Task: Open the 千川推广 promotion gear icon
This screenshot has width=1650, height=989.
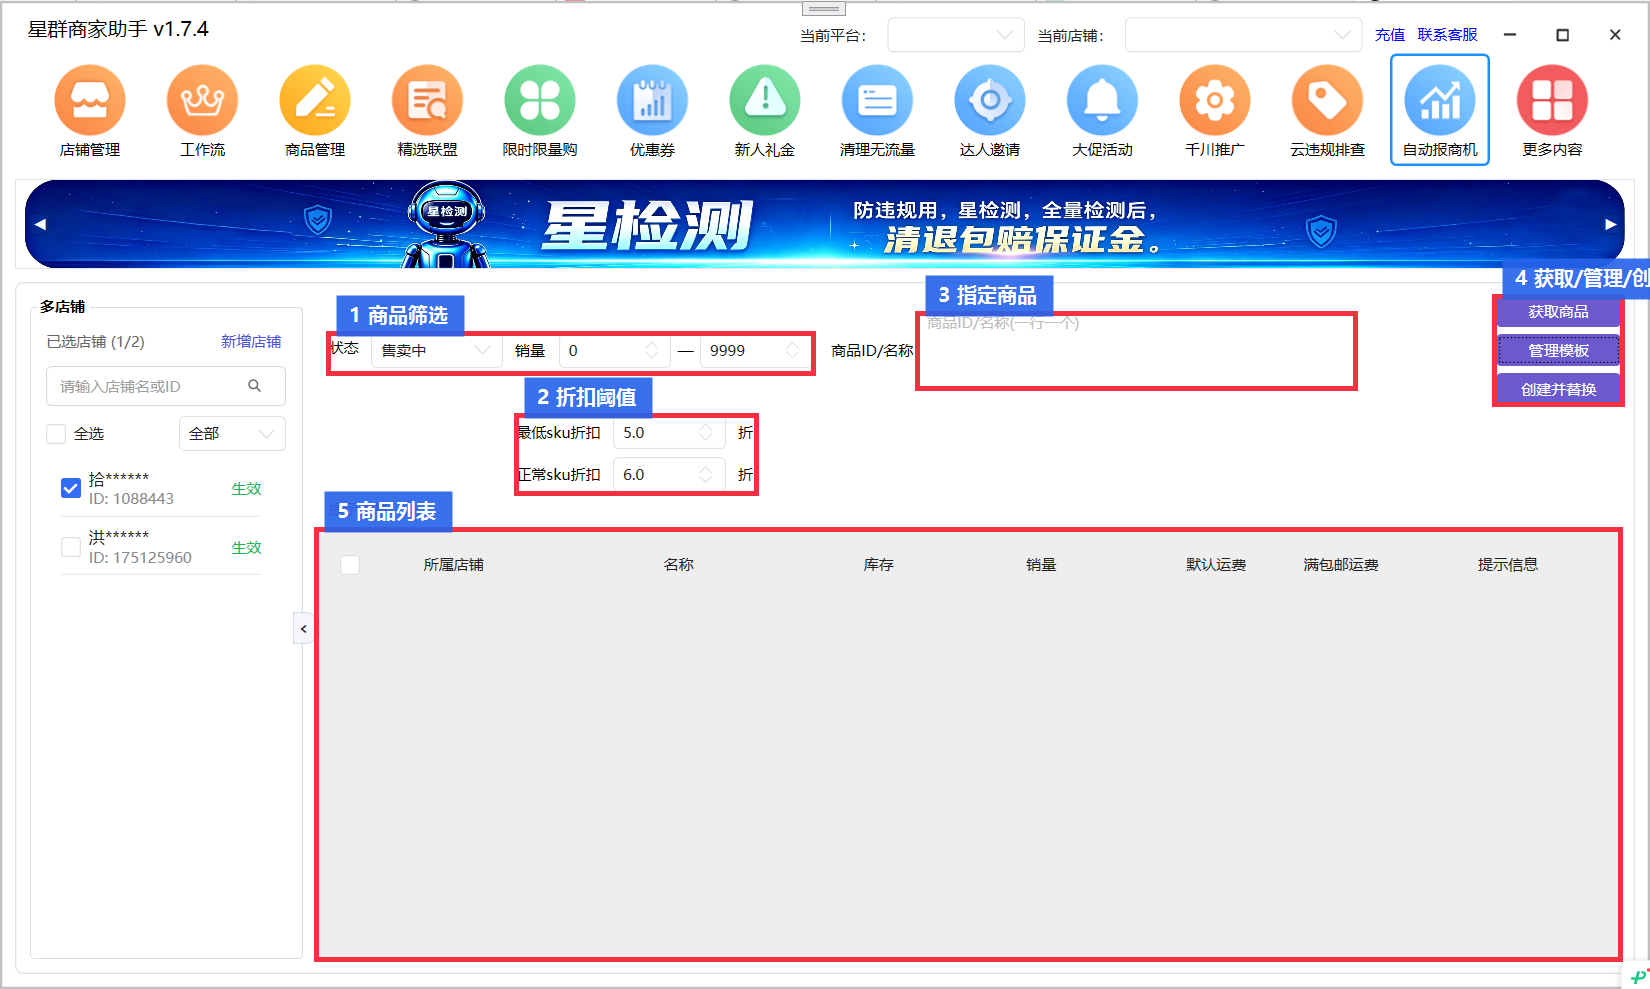Action: 1215,100
